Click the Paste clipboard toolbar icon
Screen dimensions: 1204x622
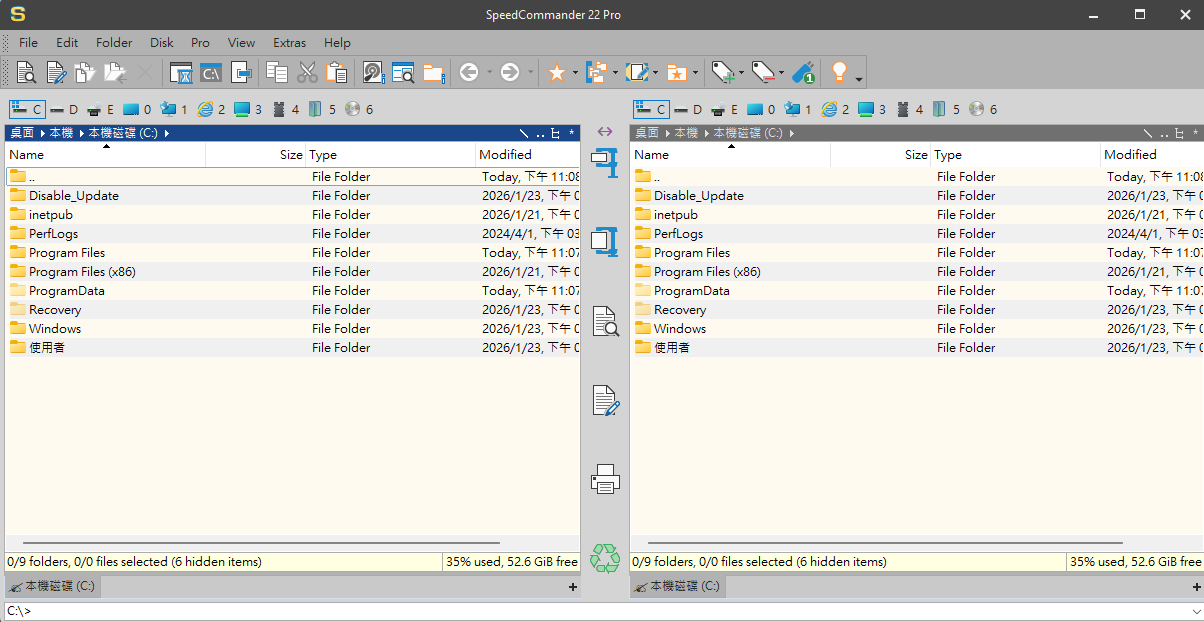pos(337,72)
